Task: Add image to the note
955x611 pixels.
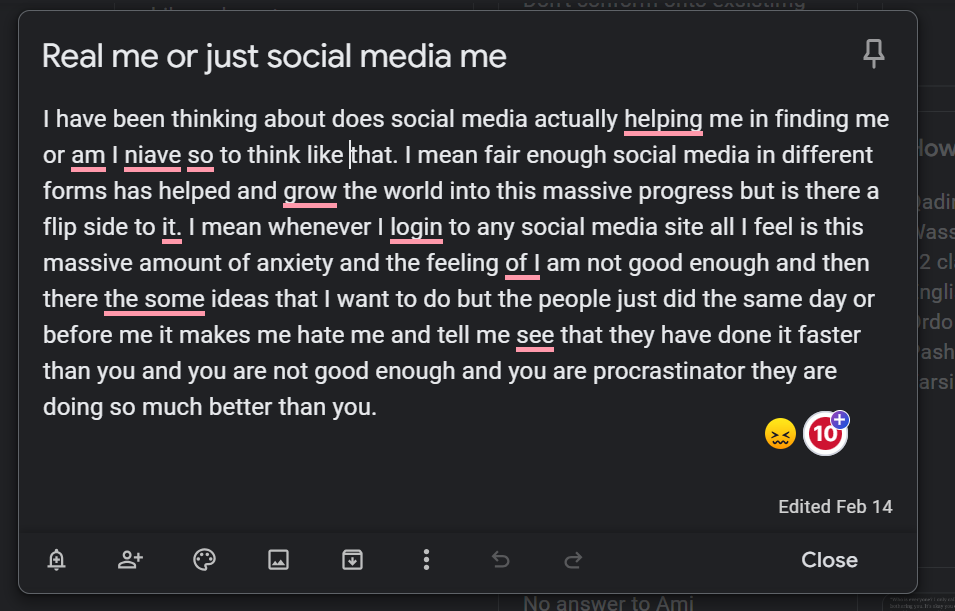Action: click(278, 559)
